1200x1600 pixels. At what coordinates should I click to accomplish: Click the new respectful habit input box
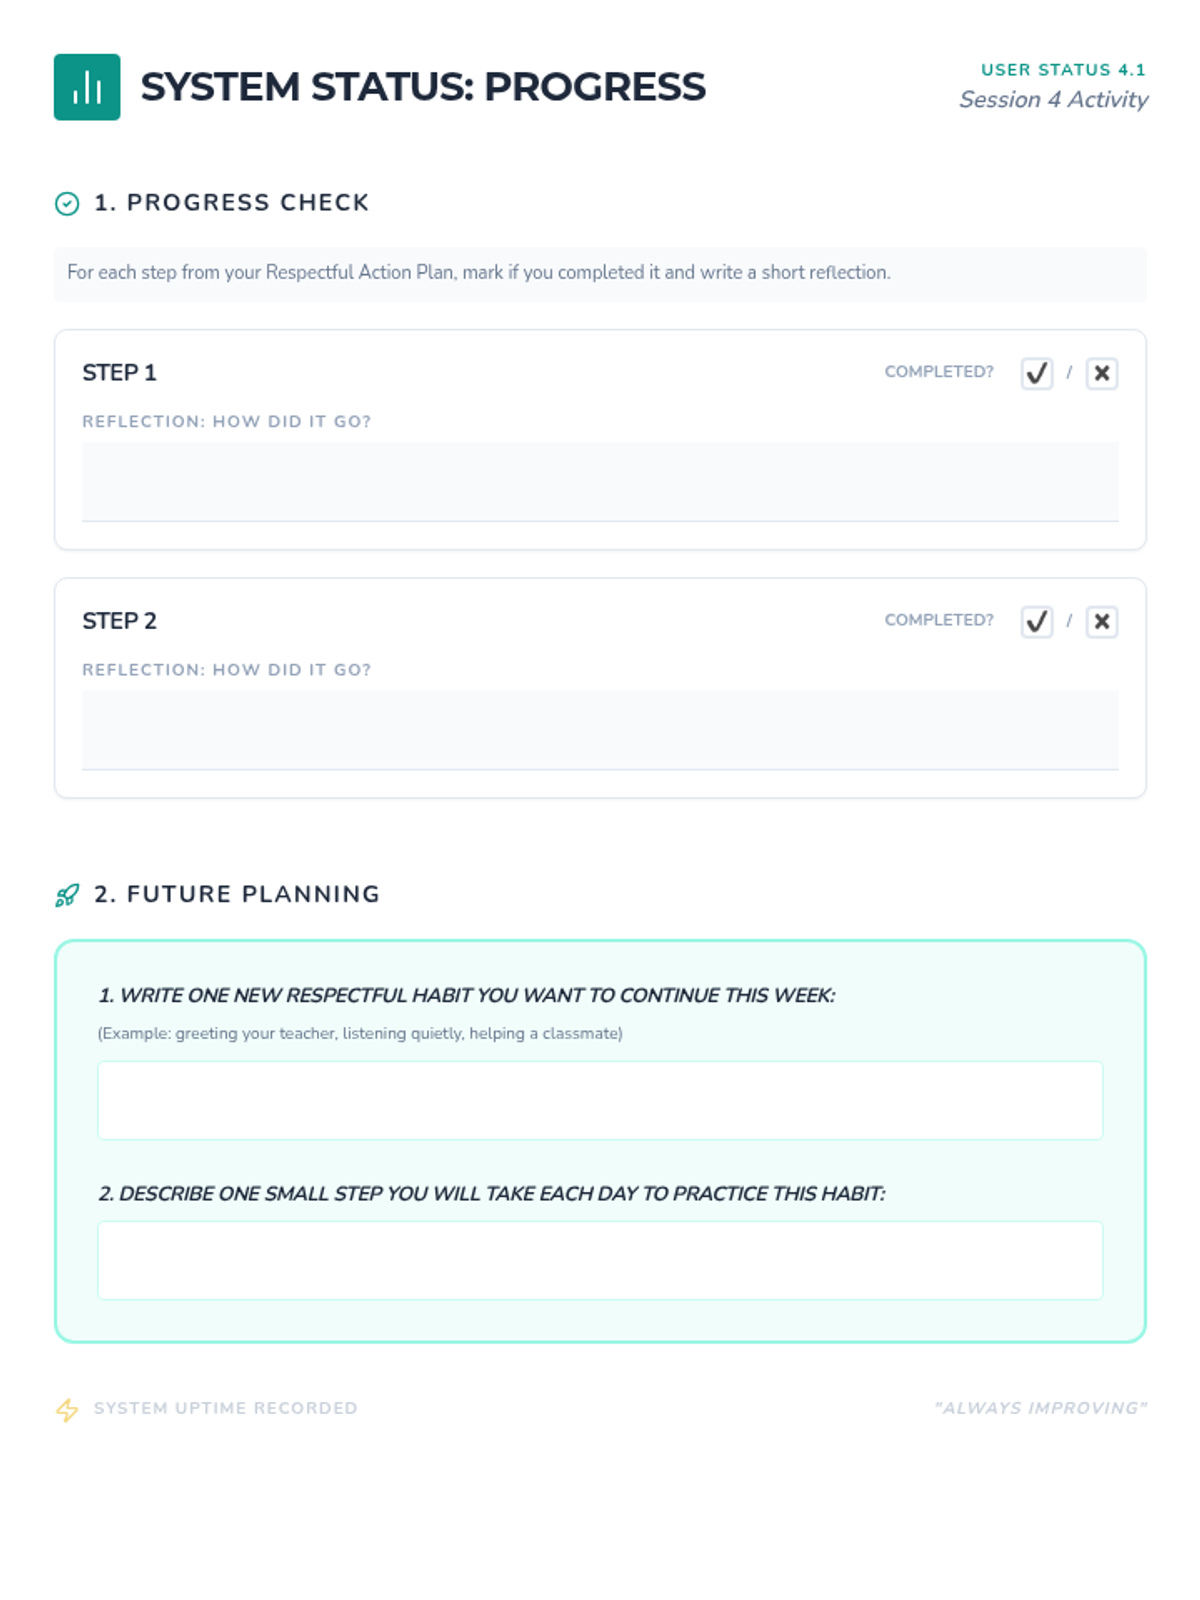point(600,1100)
